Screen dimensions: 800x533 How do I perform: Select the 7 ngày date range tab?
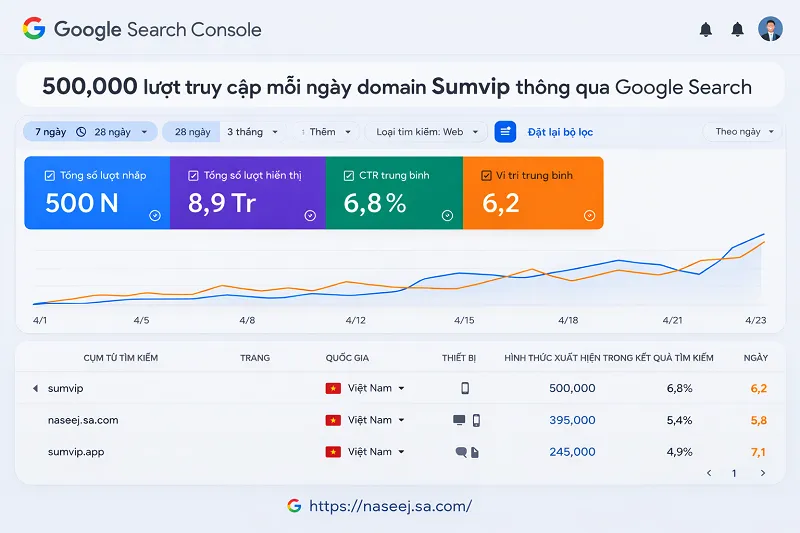point(52,132)
